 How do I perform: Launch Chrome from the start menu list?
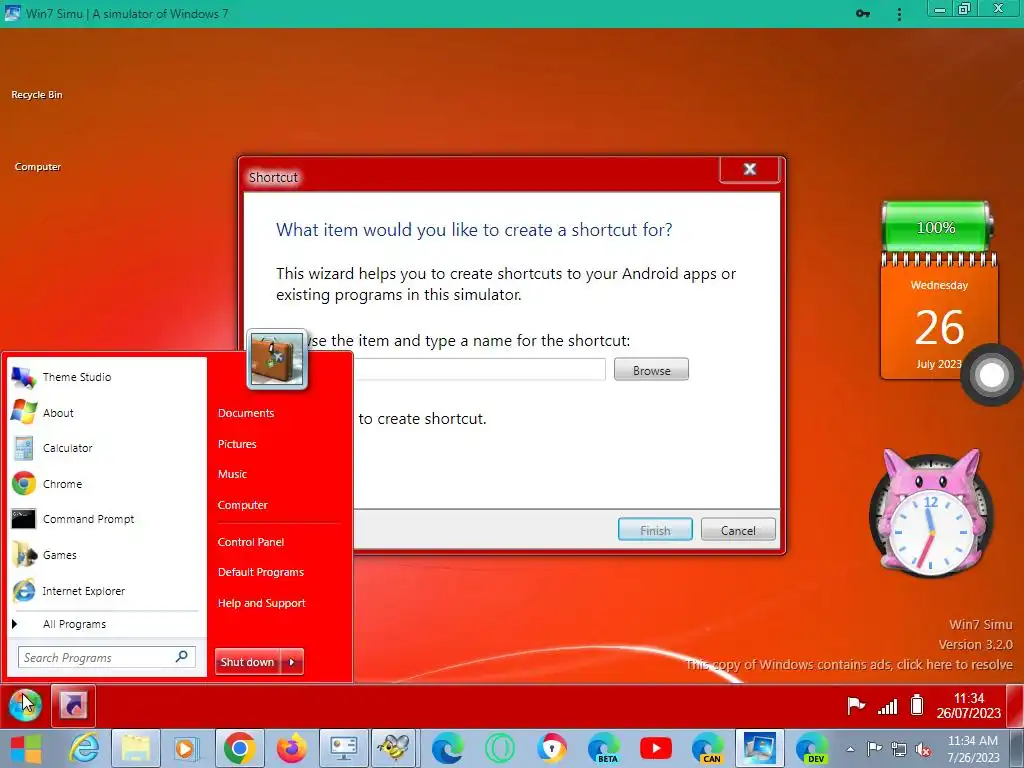[x=104, y=484]
